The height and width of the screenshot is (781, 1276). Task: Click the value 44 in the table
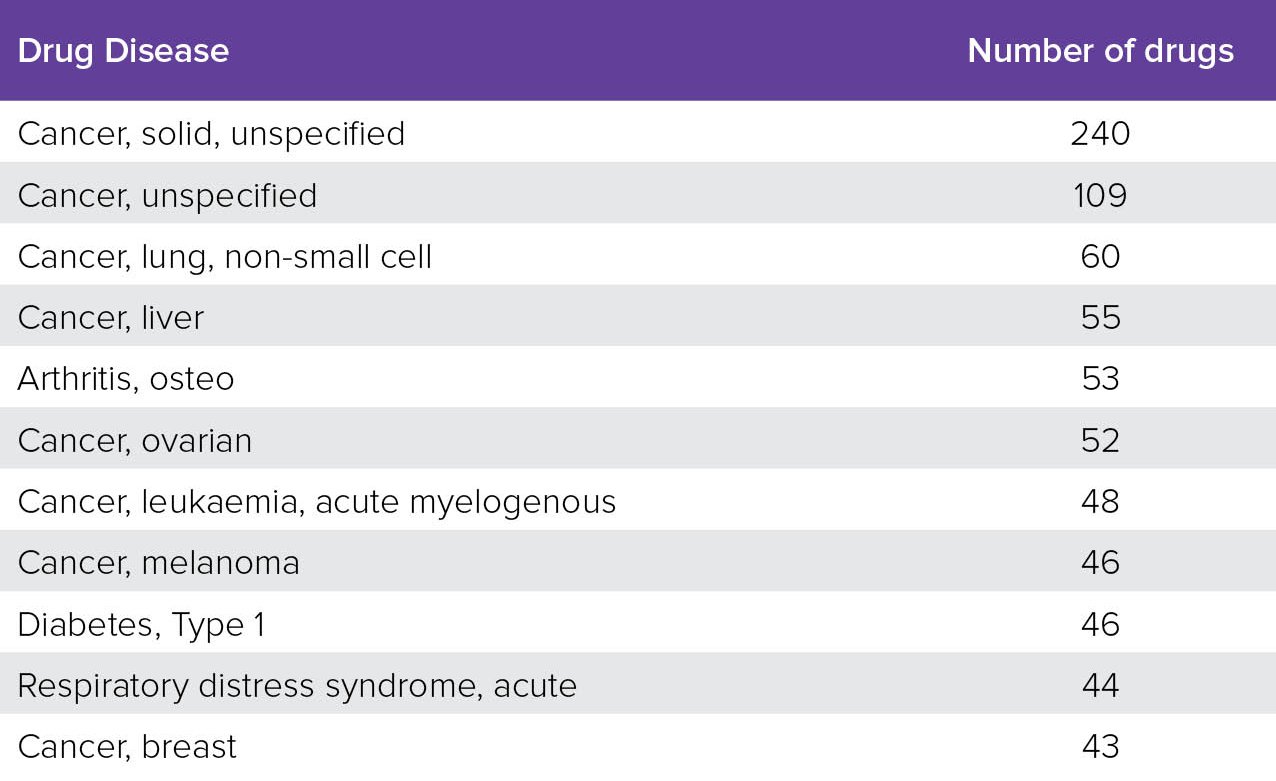[x=1100, y=685]
